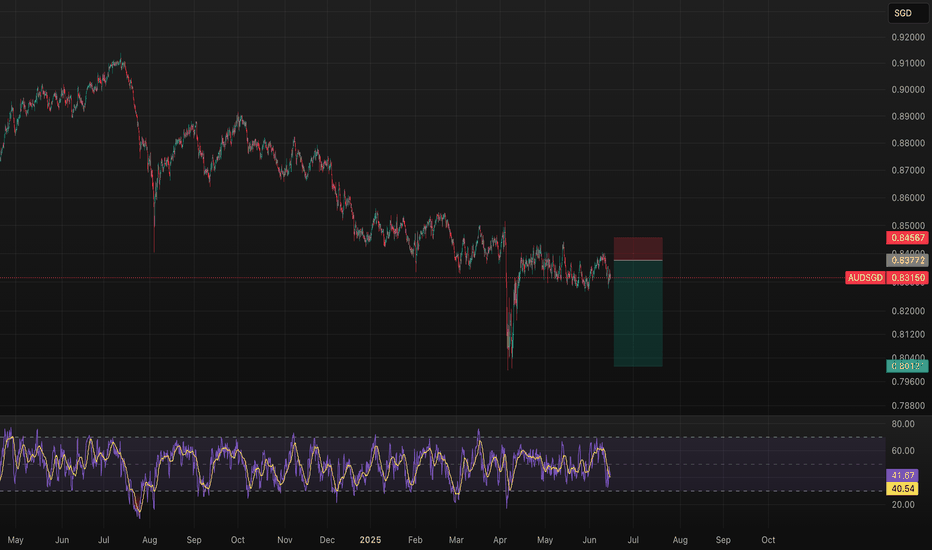Click the 60.00 RSI scale label
This screenshot has height=550, width=932.
[903, 451]
